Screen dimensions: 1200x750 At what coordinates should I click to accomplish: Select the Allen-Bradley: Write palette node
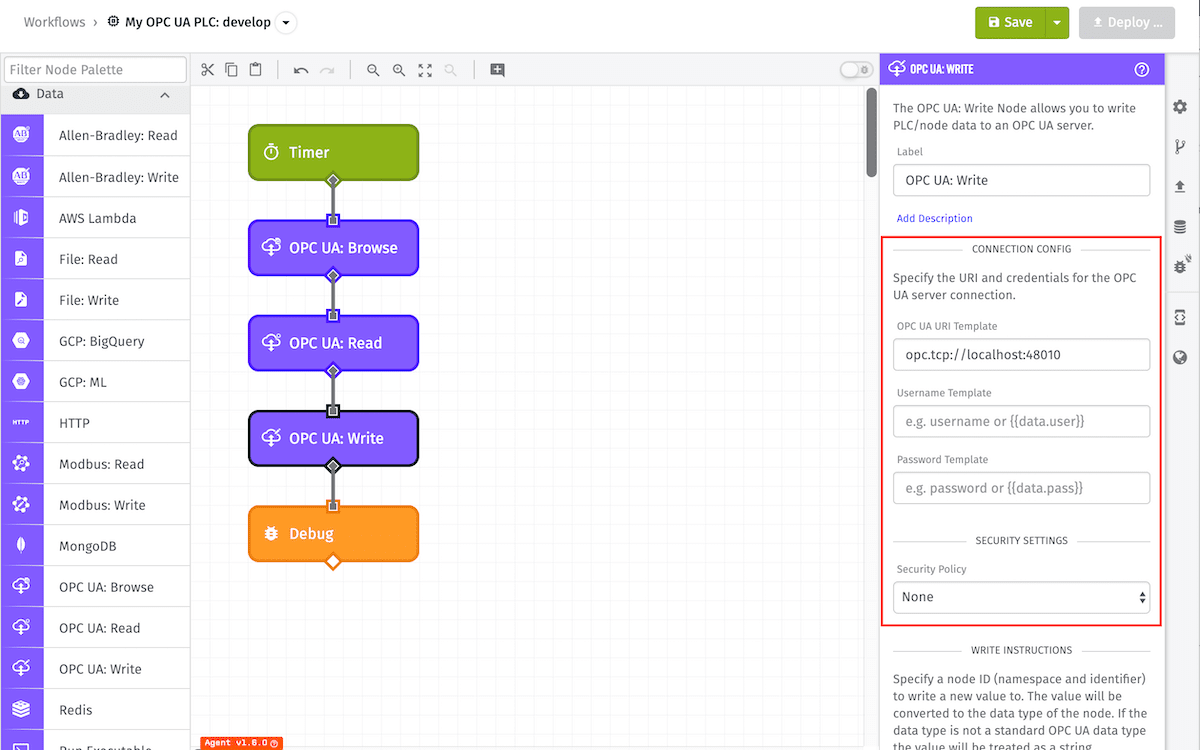tap(95, 177)
